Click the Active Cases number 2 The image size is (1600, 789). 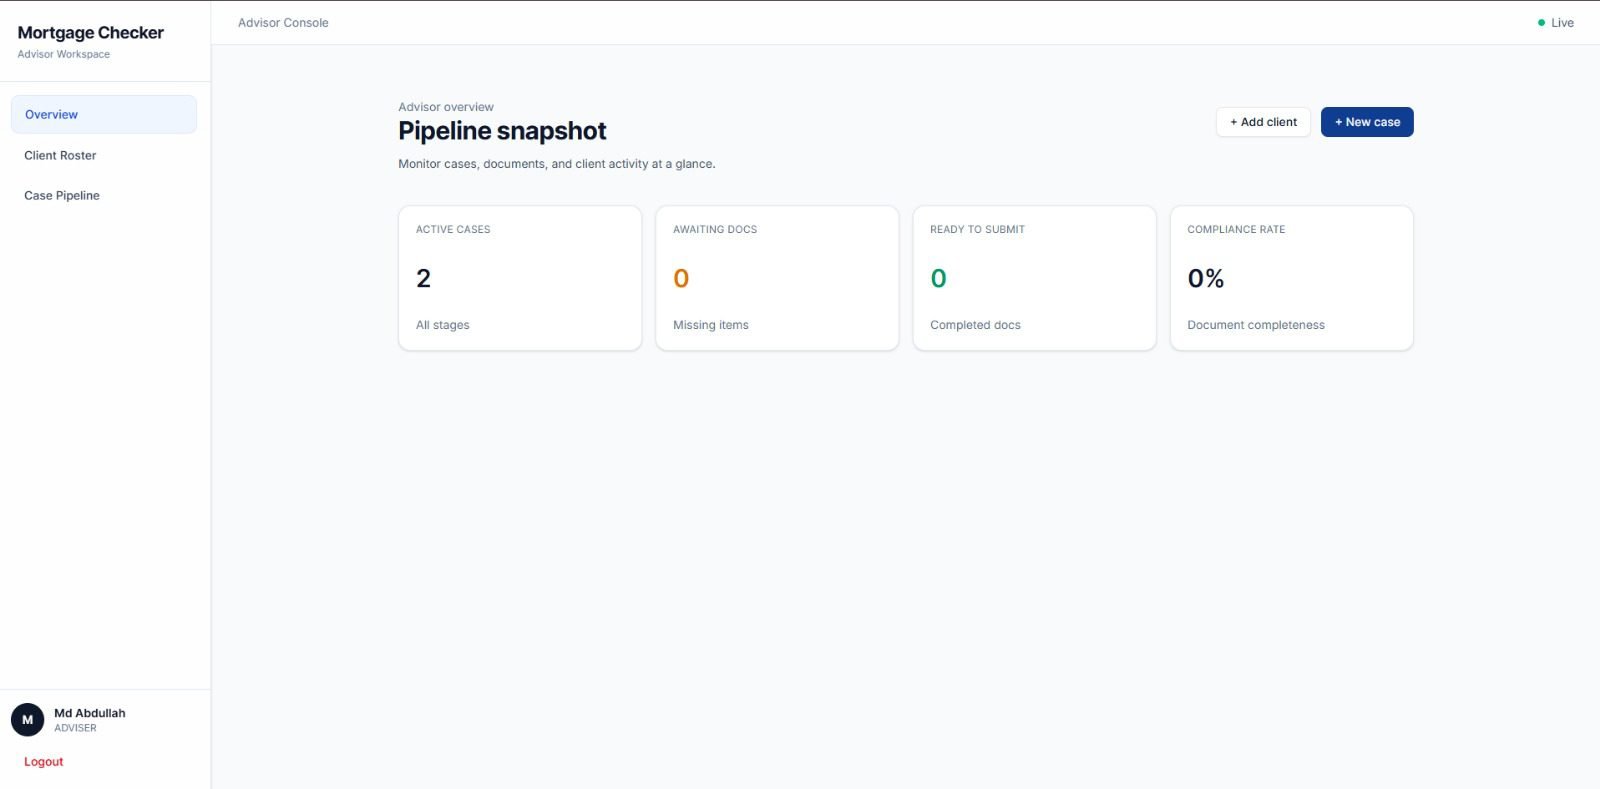point(423,279)
